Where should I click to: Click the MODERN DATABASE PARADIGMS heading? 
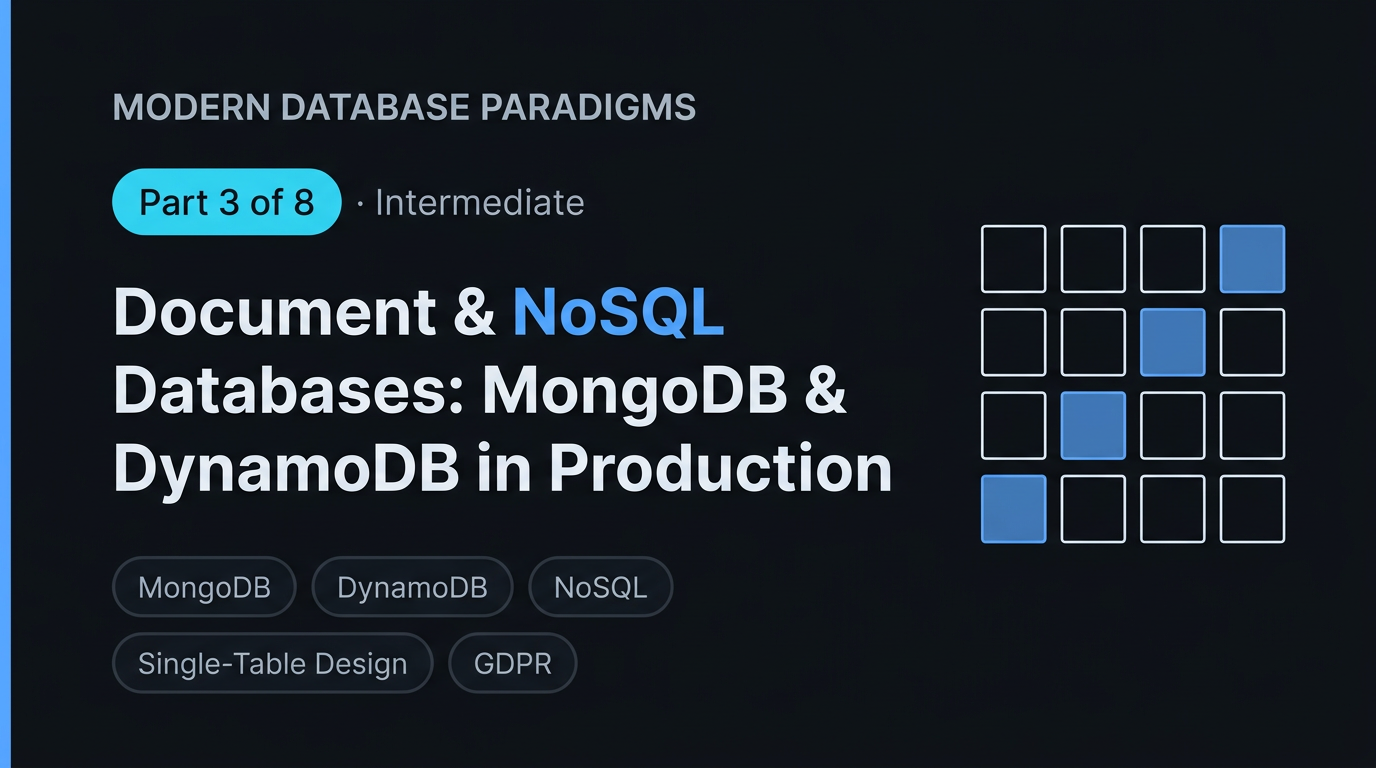(x=404, y=108)
